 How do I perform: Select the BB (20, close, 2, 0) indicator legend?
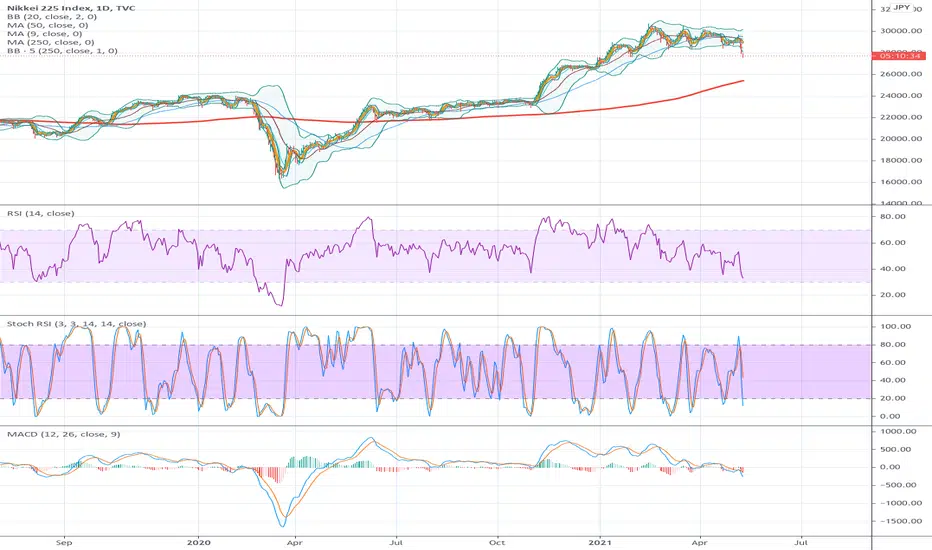52,17
